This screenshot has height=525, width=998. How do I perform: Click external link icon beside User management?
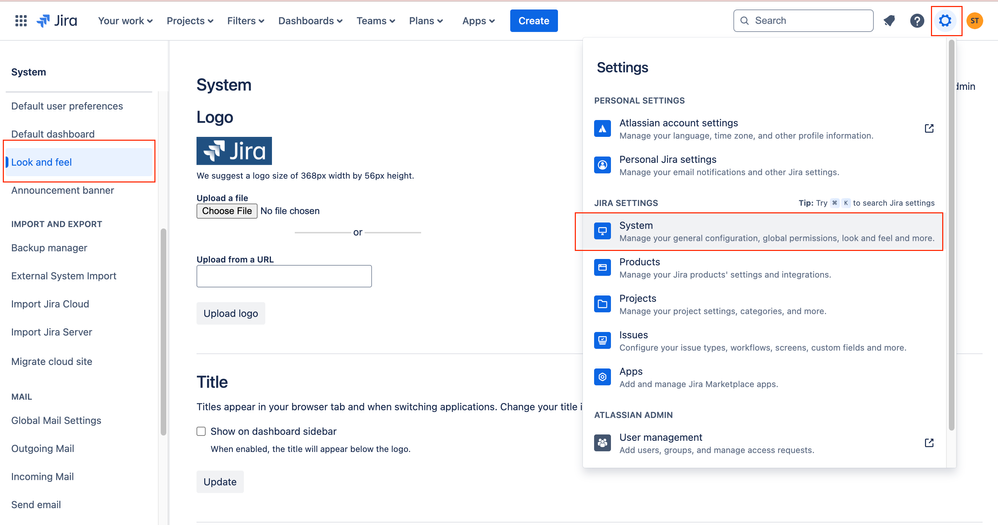[929, 443]
